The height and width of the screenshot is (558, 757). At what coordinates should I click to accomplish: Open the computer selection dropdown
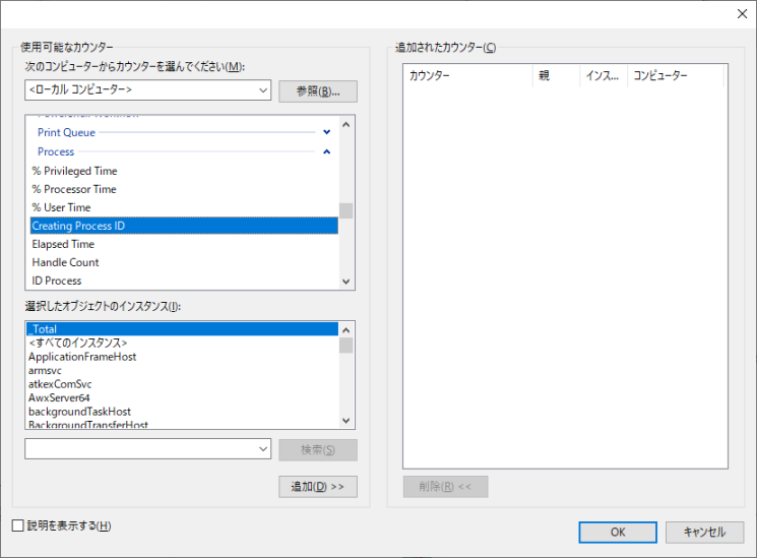click(263, 91)
